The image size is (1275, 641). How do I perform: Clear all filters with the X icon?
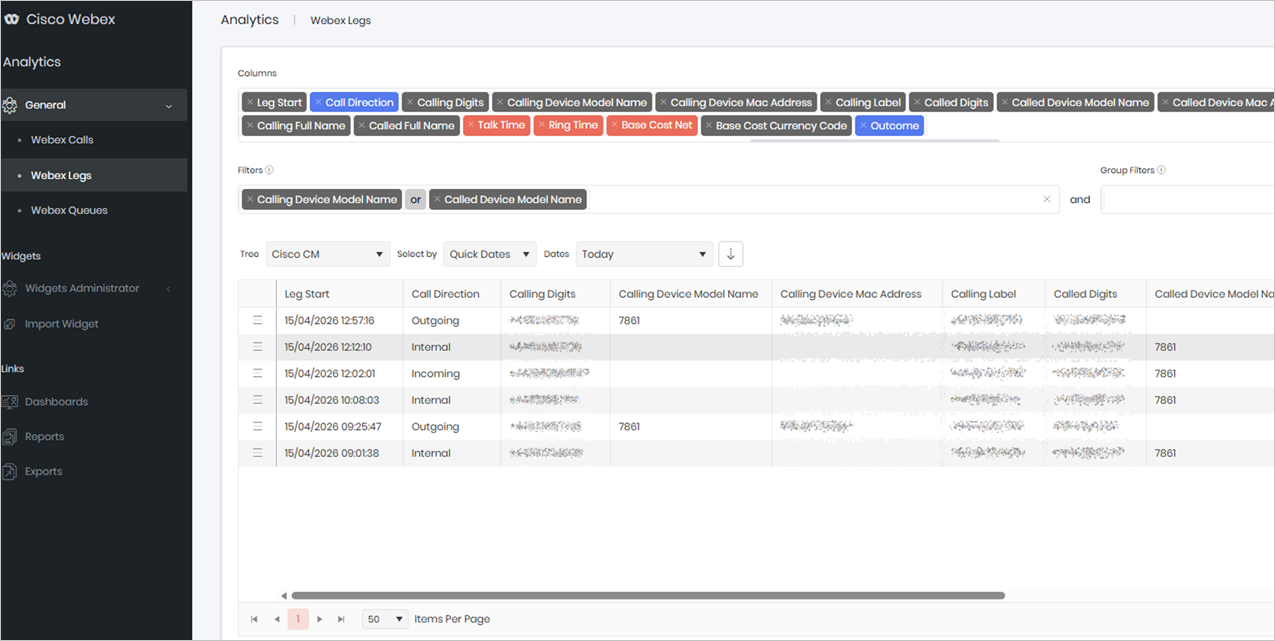(1047, 199)
